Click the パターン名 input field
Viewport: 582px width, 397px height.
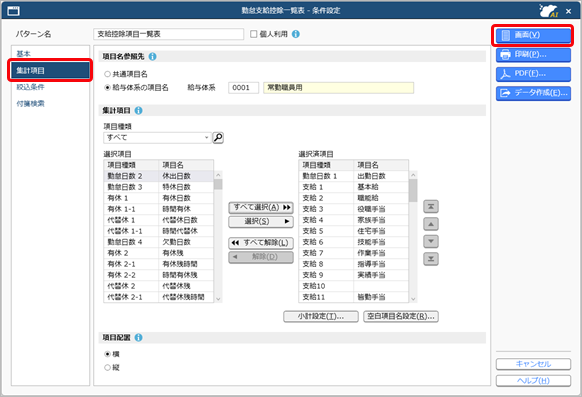click(169, 34)
